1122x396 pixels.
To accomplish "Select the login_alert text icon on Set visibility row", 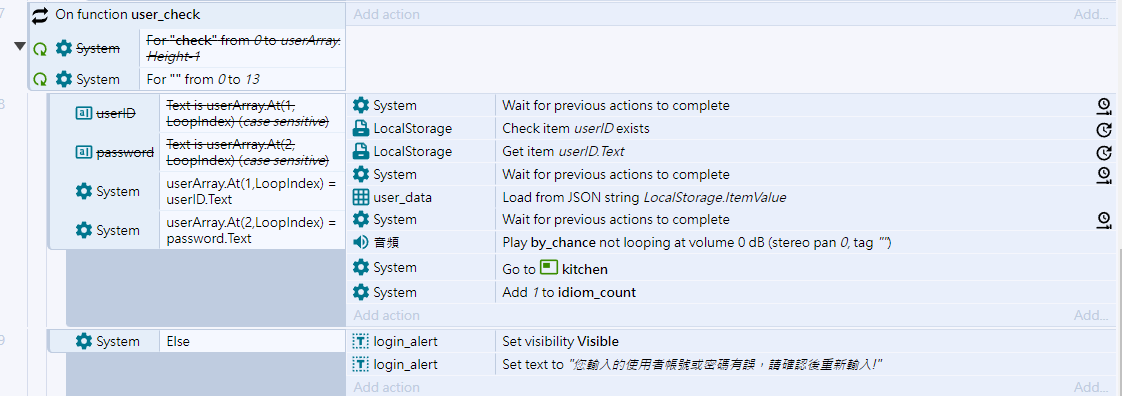I will 361,341.
